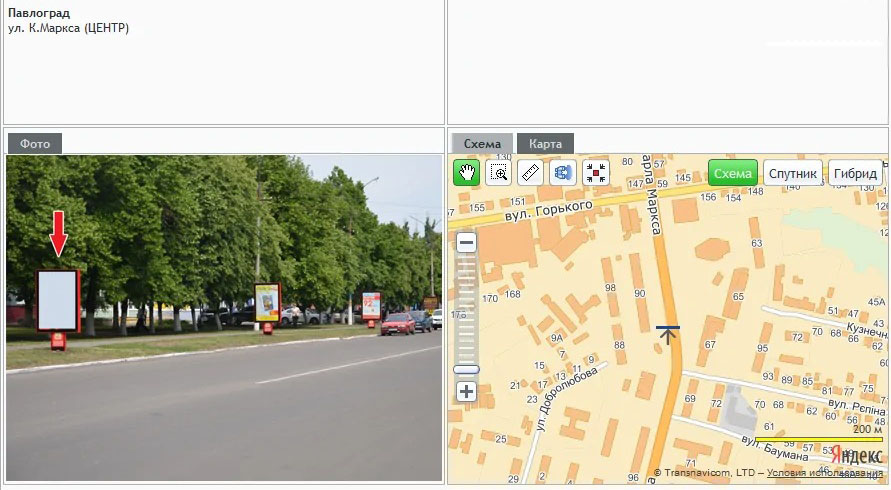Click the billboard photo with red arrow
The image size is (891, 490).
224,318
